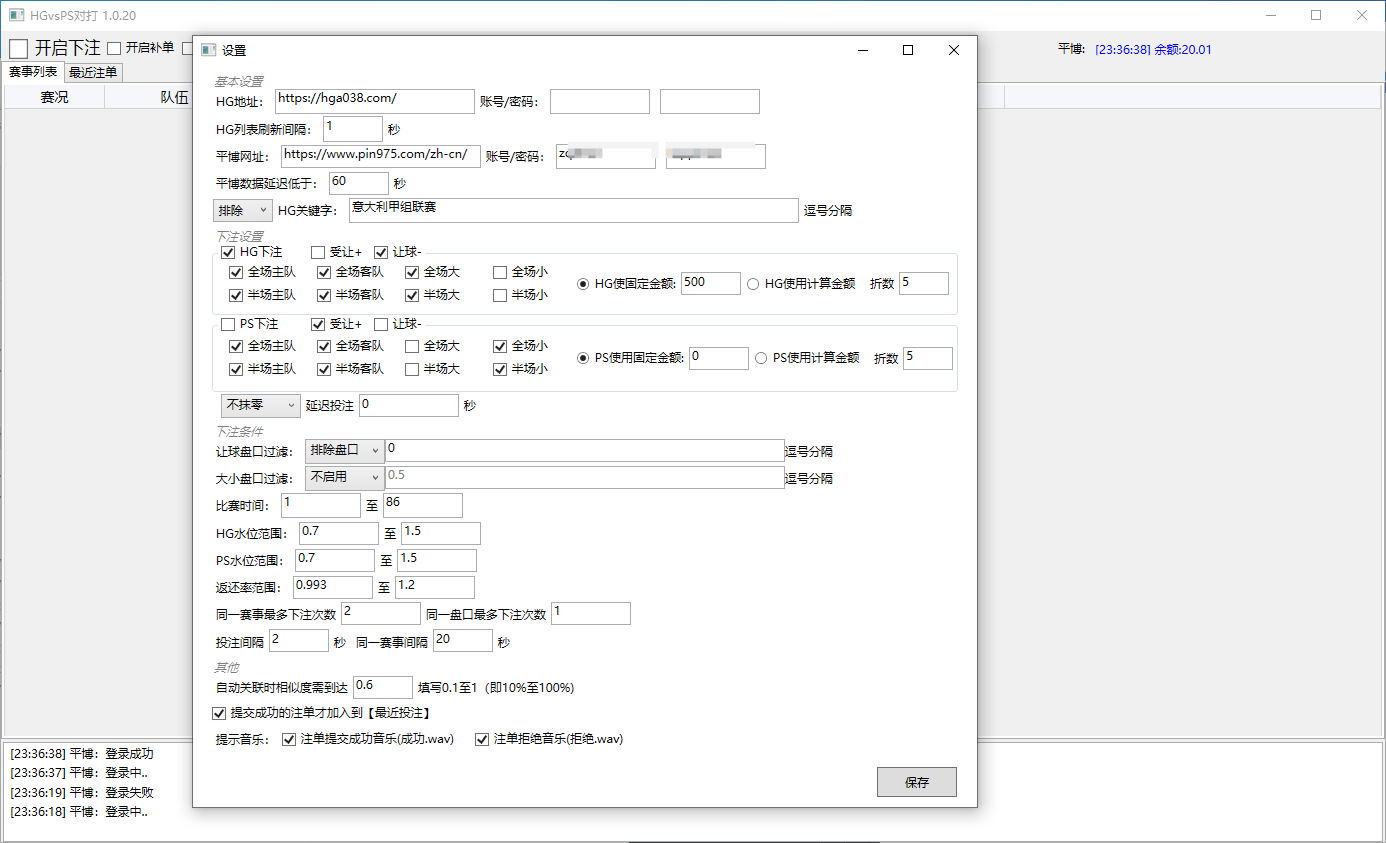Uncheck 注单提交成功音乐(成功.wav)
This screenshot has width=1386, height=843.
click(290, 740)
